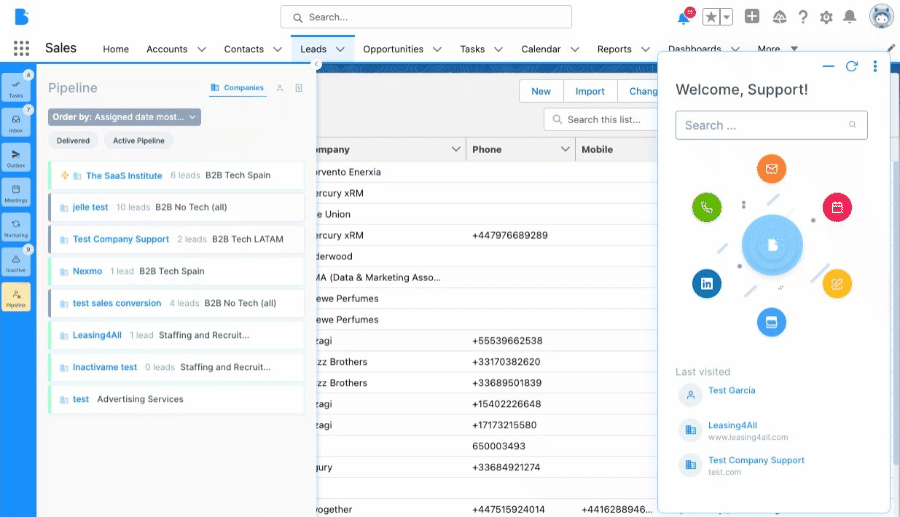Click the app launcher grid icon
This screenshot has height=517, width=900.
21,48
